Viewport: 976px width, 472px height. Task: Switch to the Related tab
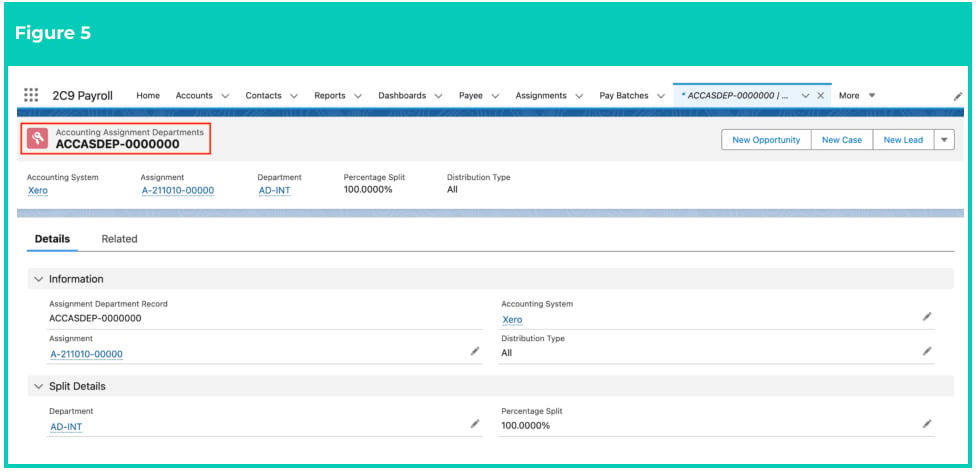120,238
